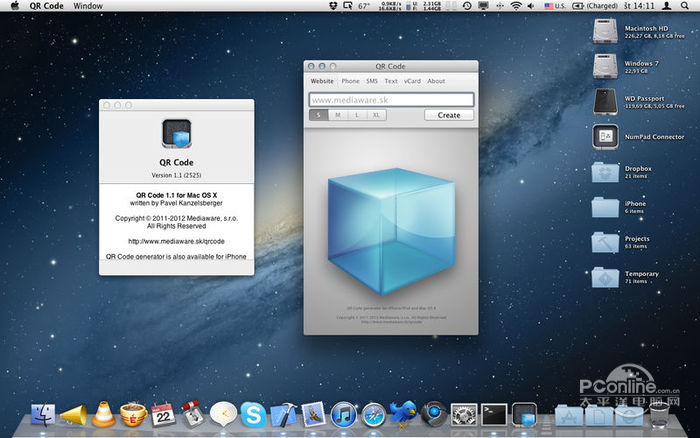The height and width of the screenshot is (438, 700).
Task: Open Safari from the dock
Action: coord(374,414)
